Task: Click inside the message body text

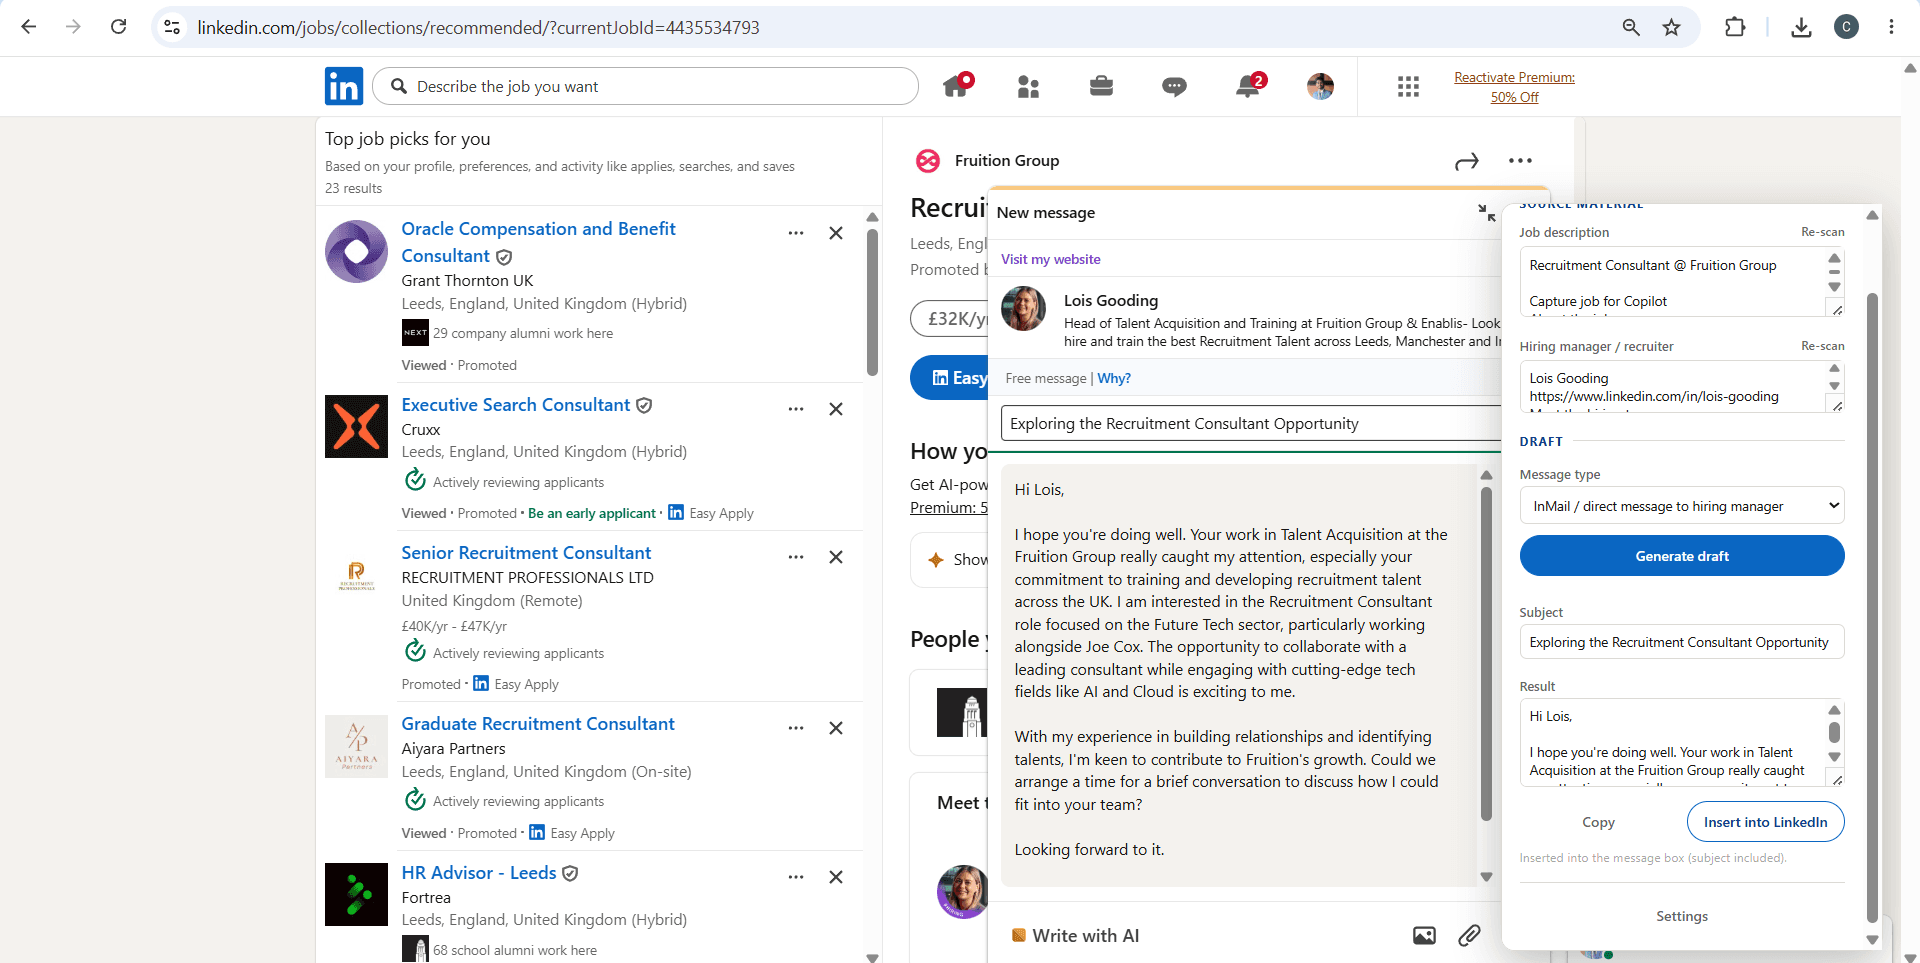Action: (1237, 675)
